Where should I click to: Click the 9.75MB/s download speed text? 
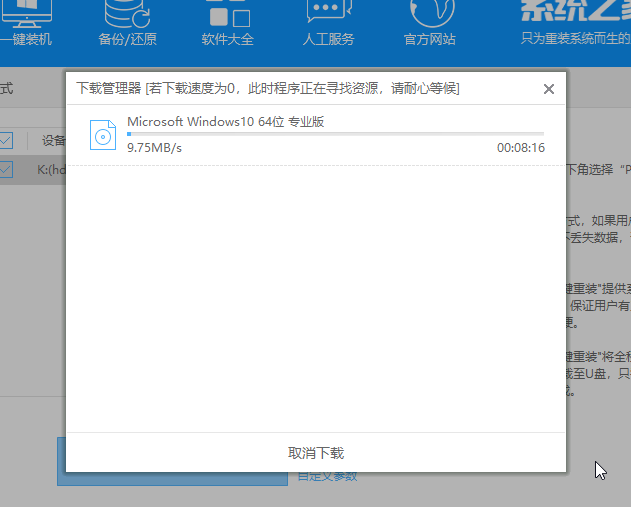click(155, 148)
